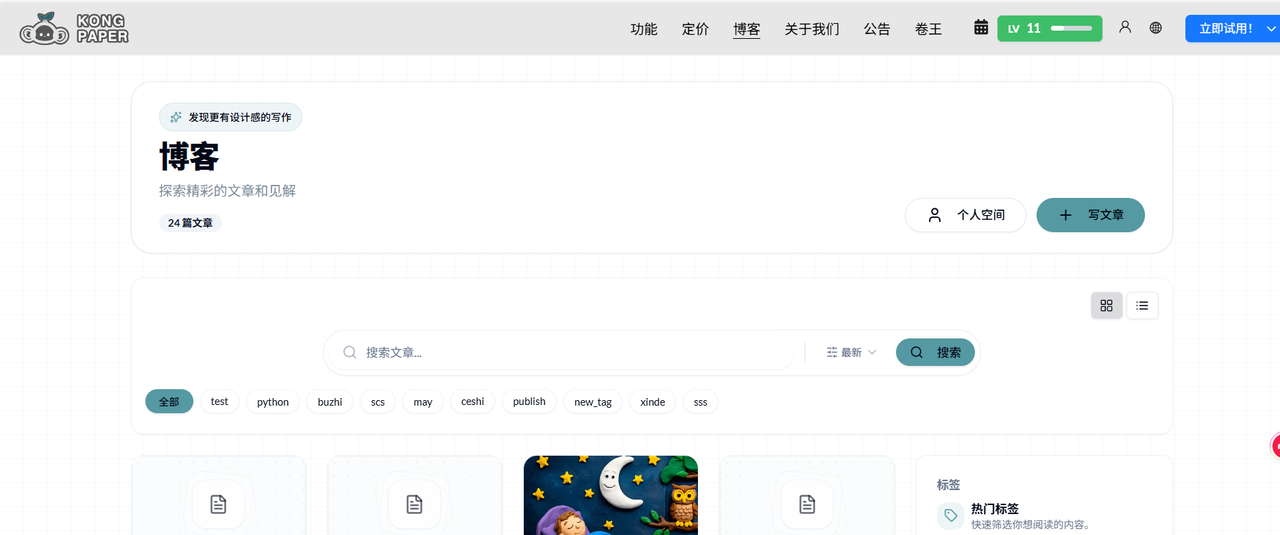Click the magnifier icon in search field
The image size is (1280, 535).
point(350,352)
